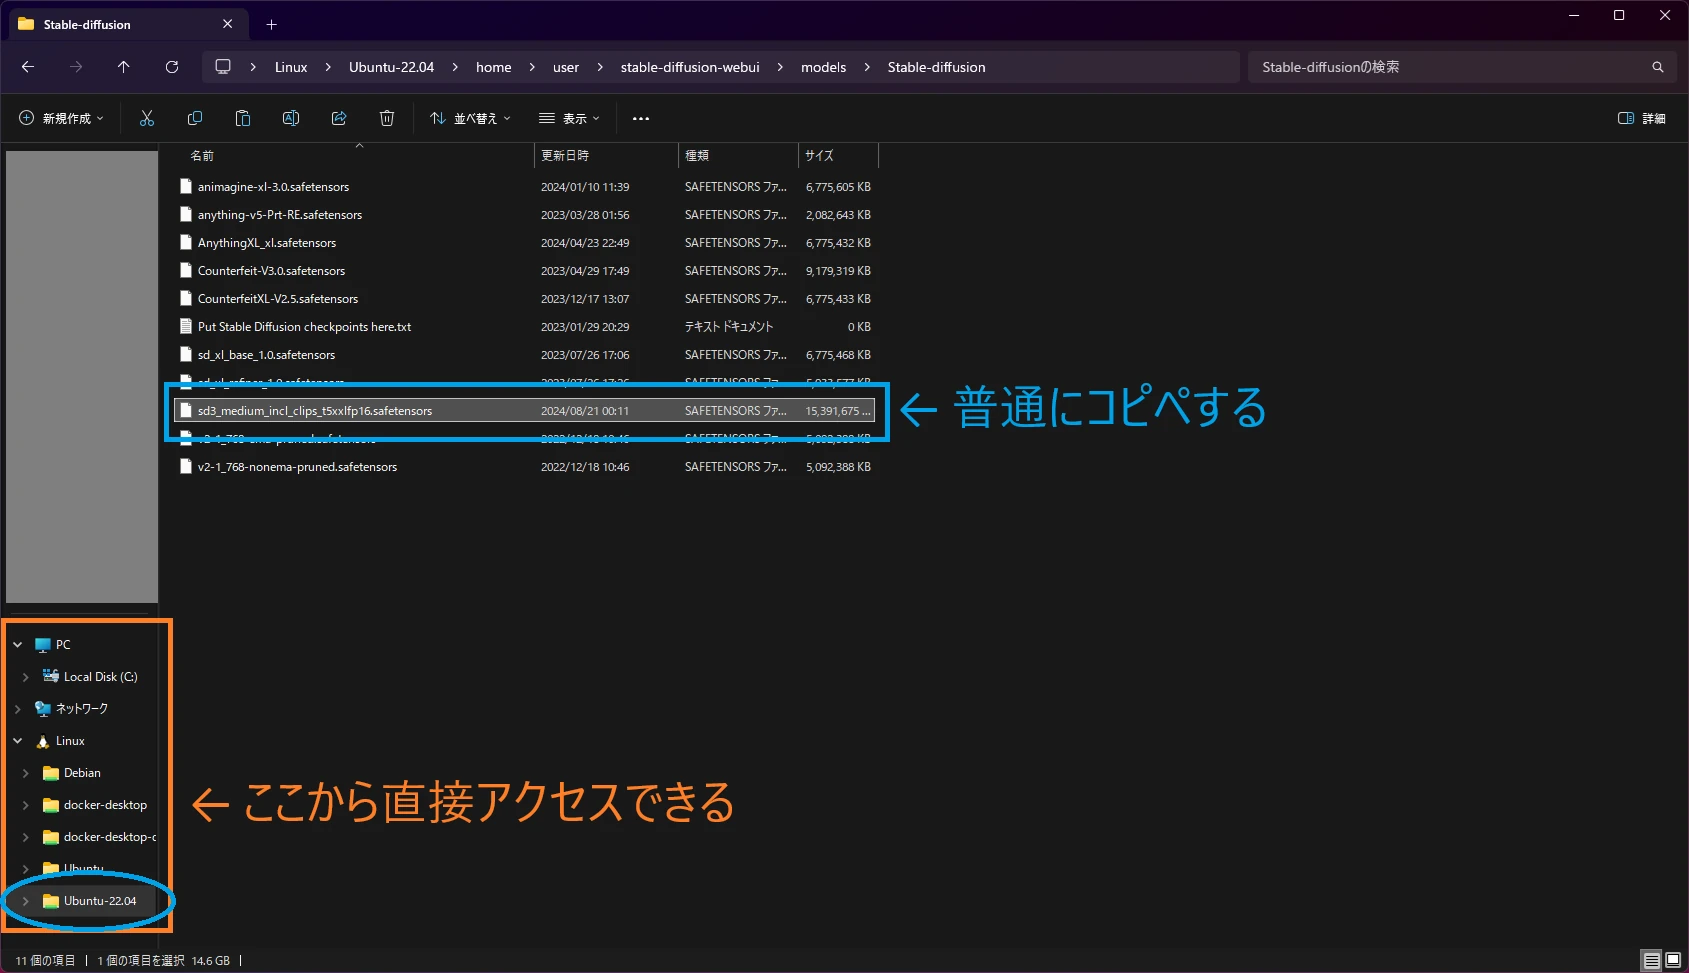Click the PC monitor icon in address bar
1689x973 pixels.
point(223,67)
